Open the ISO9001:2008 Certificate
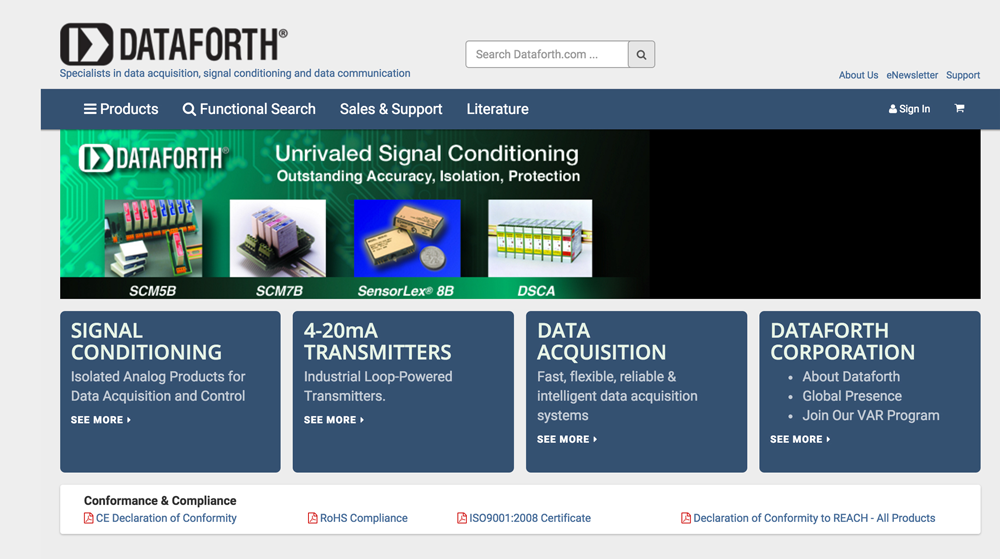The width and height of the screenshot is (1000, 559). point(530,518)
